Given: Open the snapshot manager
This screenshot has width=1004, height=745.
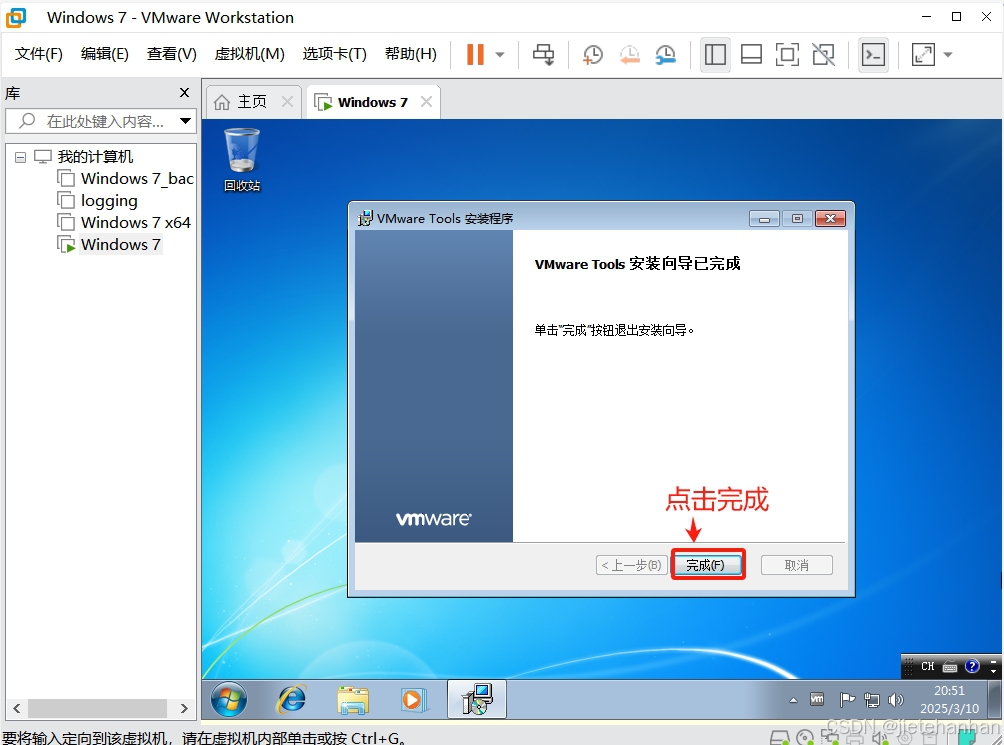Looking at the screenshot, I should tap(666, 54).
